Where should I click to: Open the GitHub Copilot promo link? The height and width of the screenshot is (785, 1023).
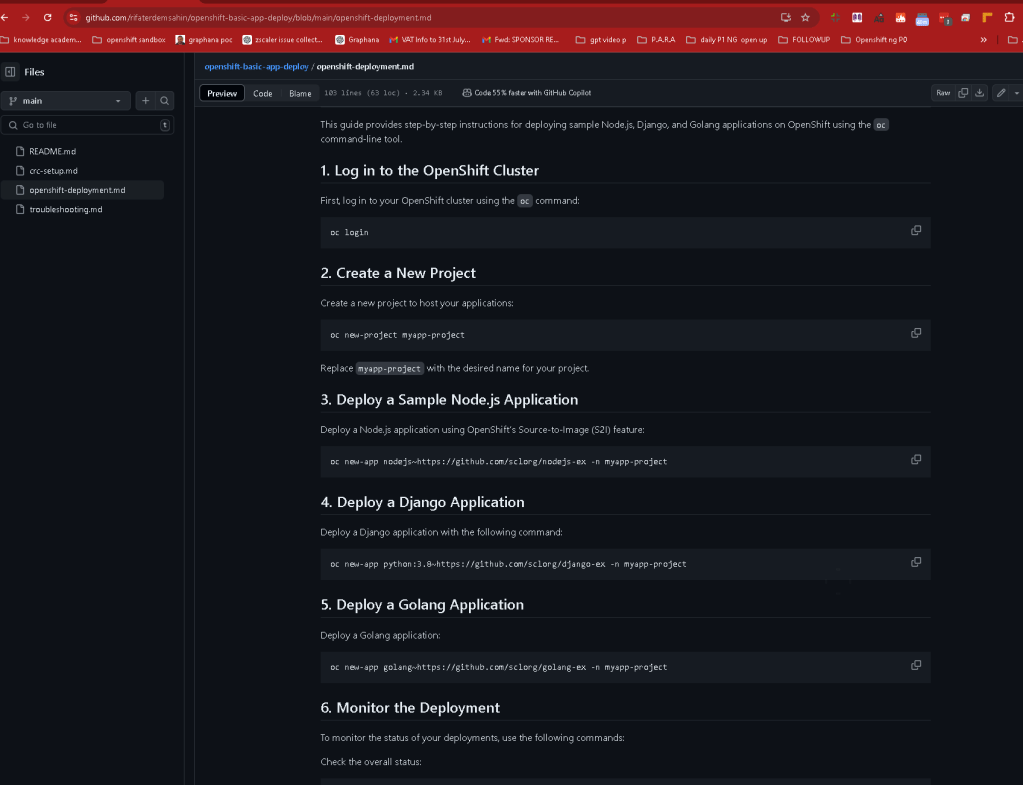point(527,93)
